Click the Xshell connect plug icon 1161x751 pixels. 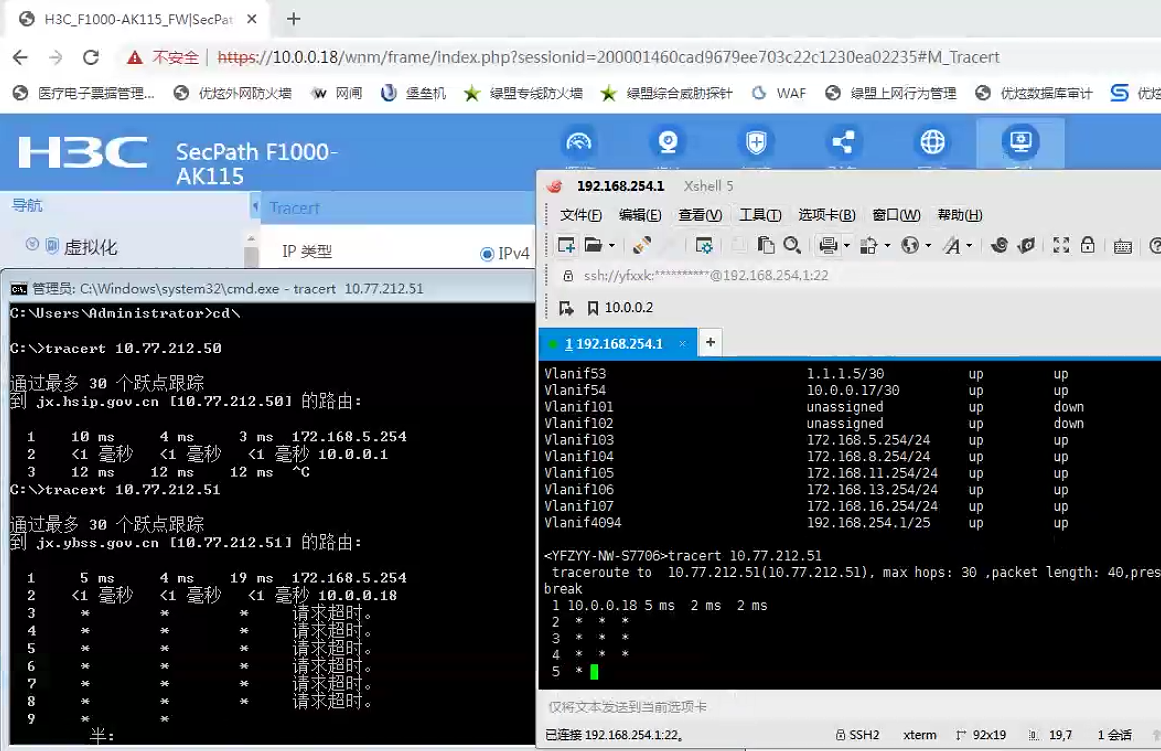click(641, 245)
